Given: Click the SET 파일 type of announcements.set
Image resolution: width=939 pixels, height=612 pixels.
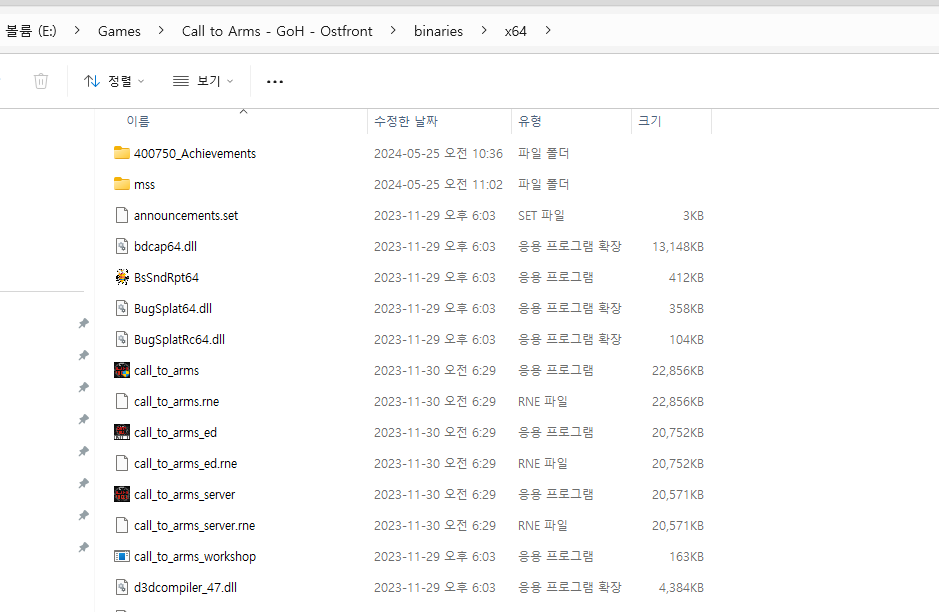Looking at the screenshot, I should click(541, 216).
